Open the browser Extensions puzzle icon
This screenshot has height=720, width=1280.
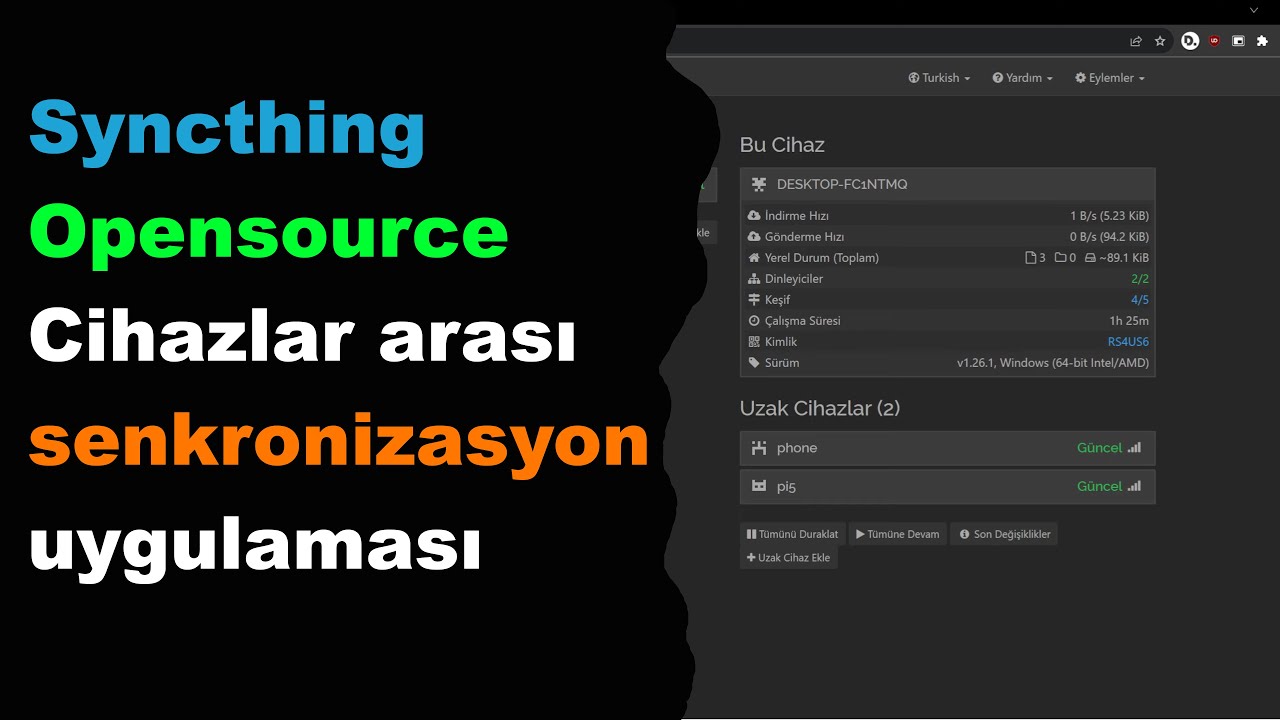point(1263,41)
